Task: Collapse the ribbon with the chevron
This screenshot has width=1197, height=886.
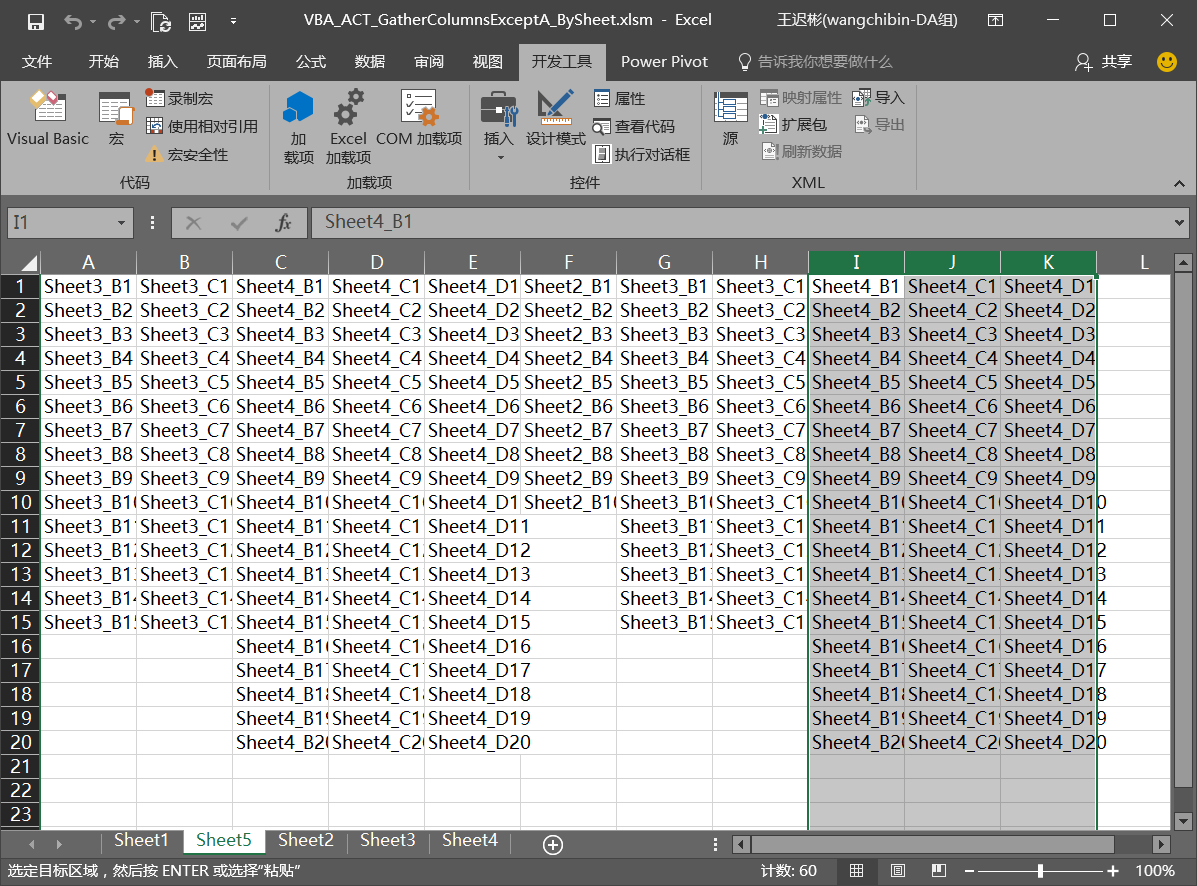Action: [1179, 184]
